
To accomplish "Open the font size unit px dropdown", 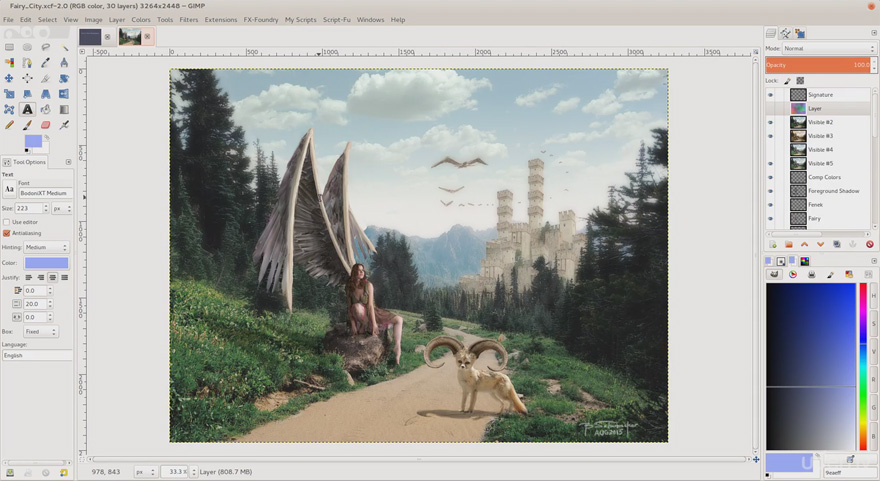I will coord(62,208).
